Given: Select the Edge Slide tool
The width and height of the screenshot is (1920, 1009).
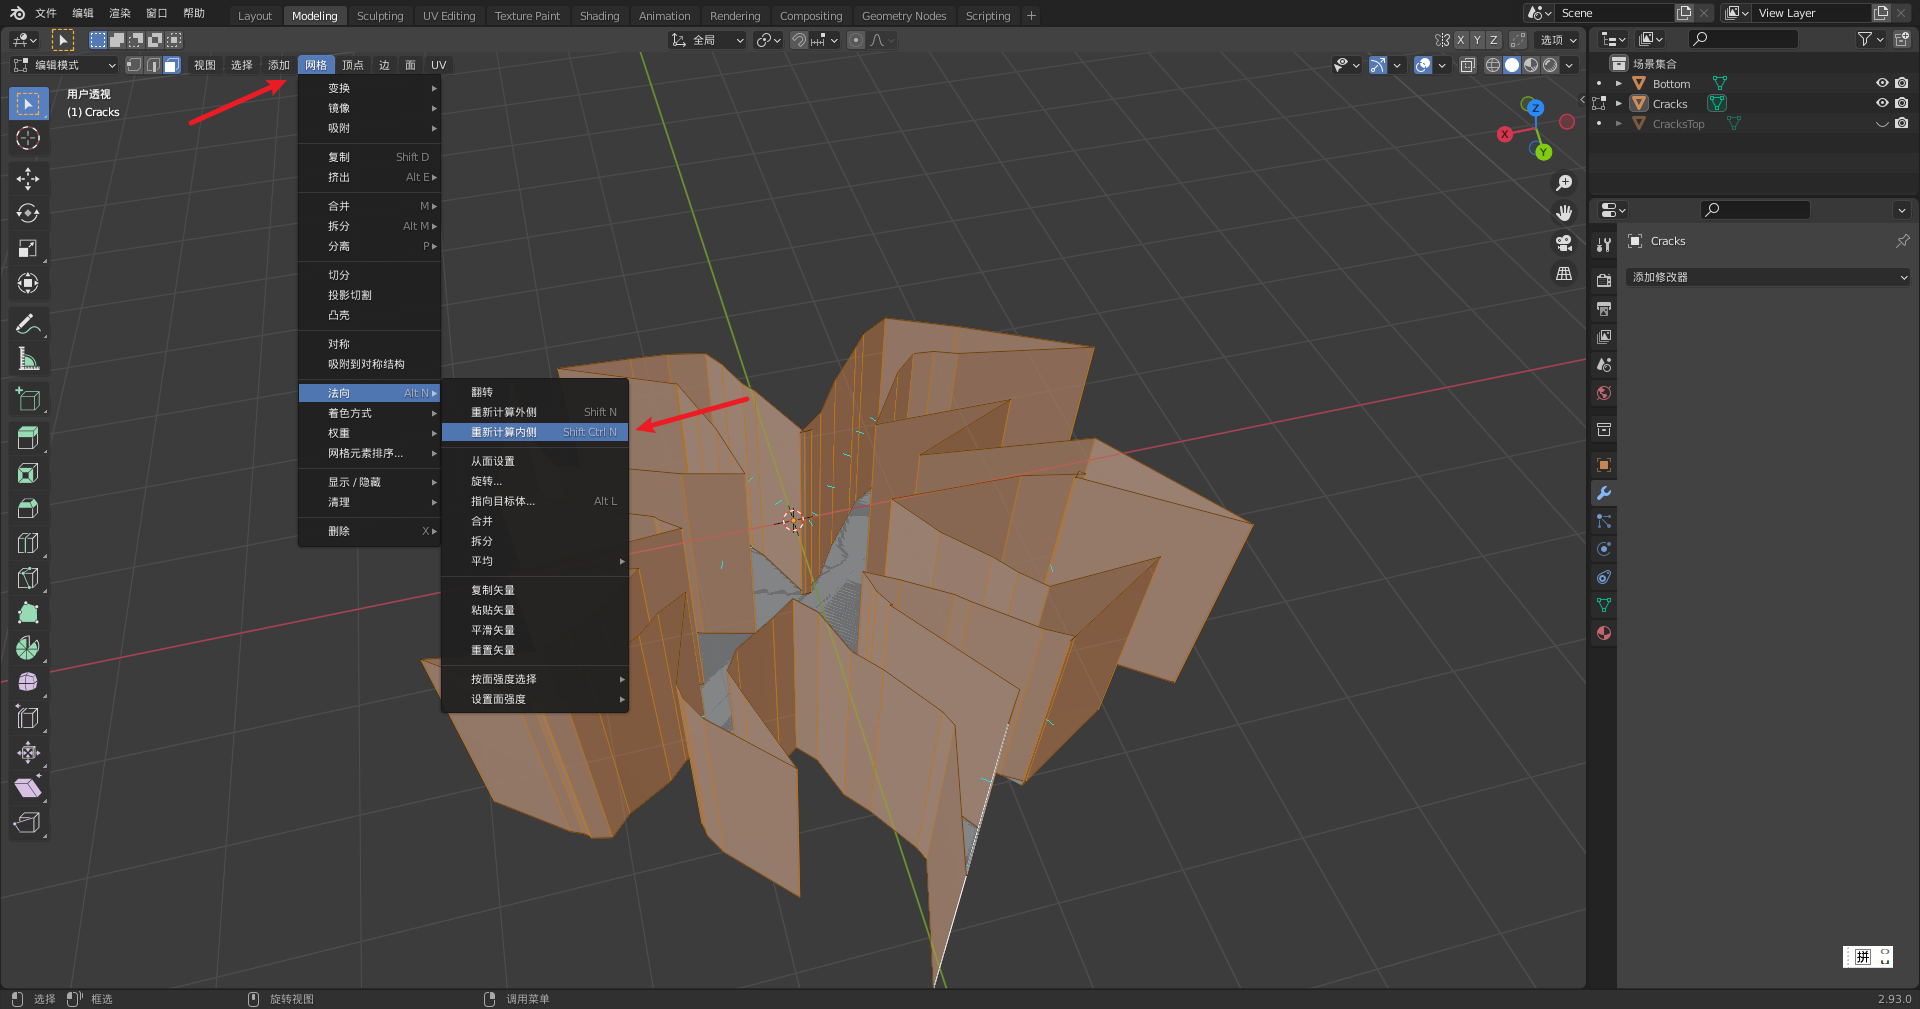Looking at the screenshot, I should (x=28, y=718).
